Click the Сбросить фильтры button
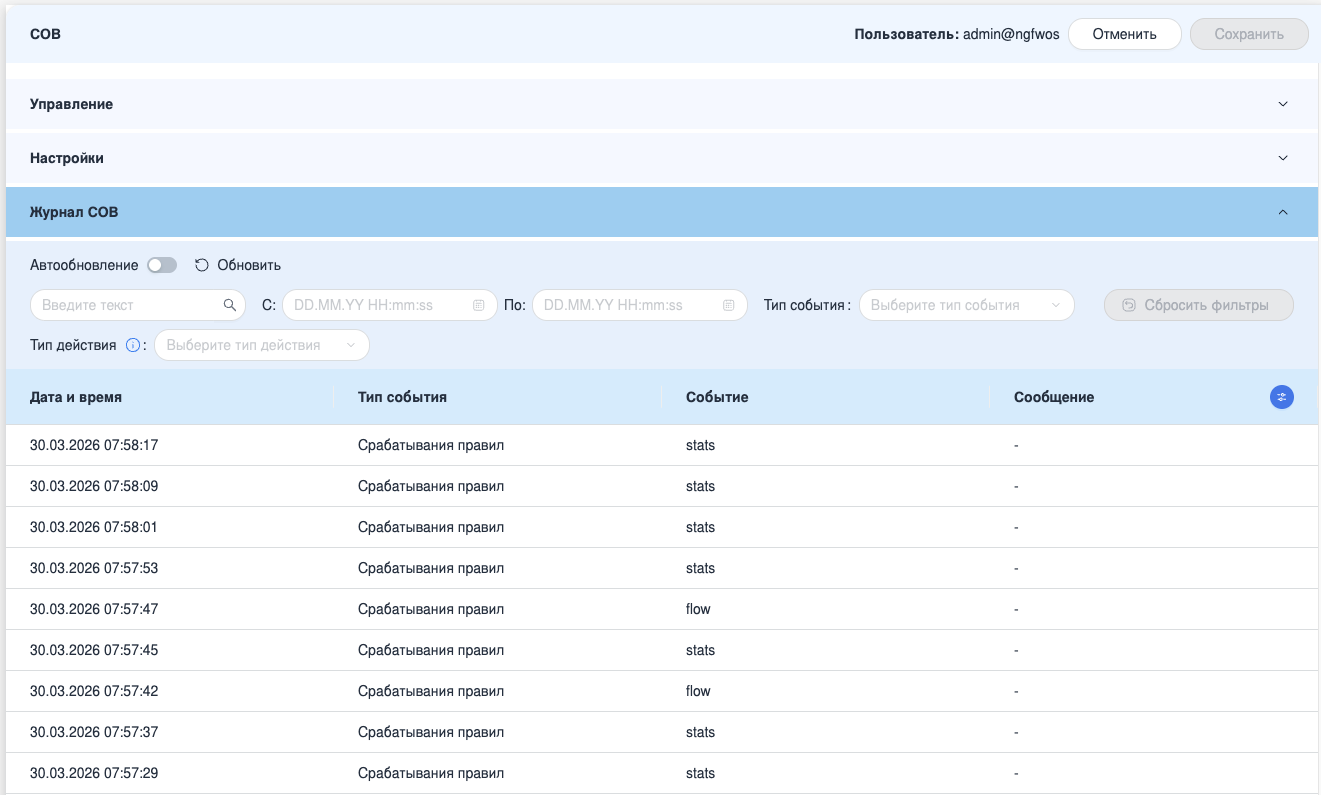Image resolution: width=1321 pixels, height=795 pixels. pyautogui.click(x=1199, y=305)
